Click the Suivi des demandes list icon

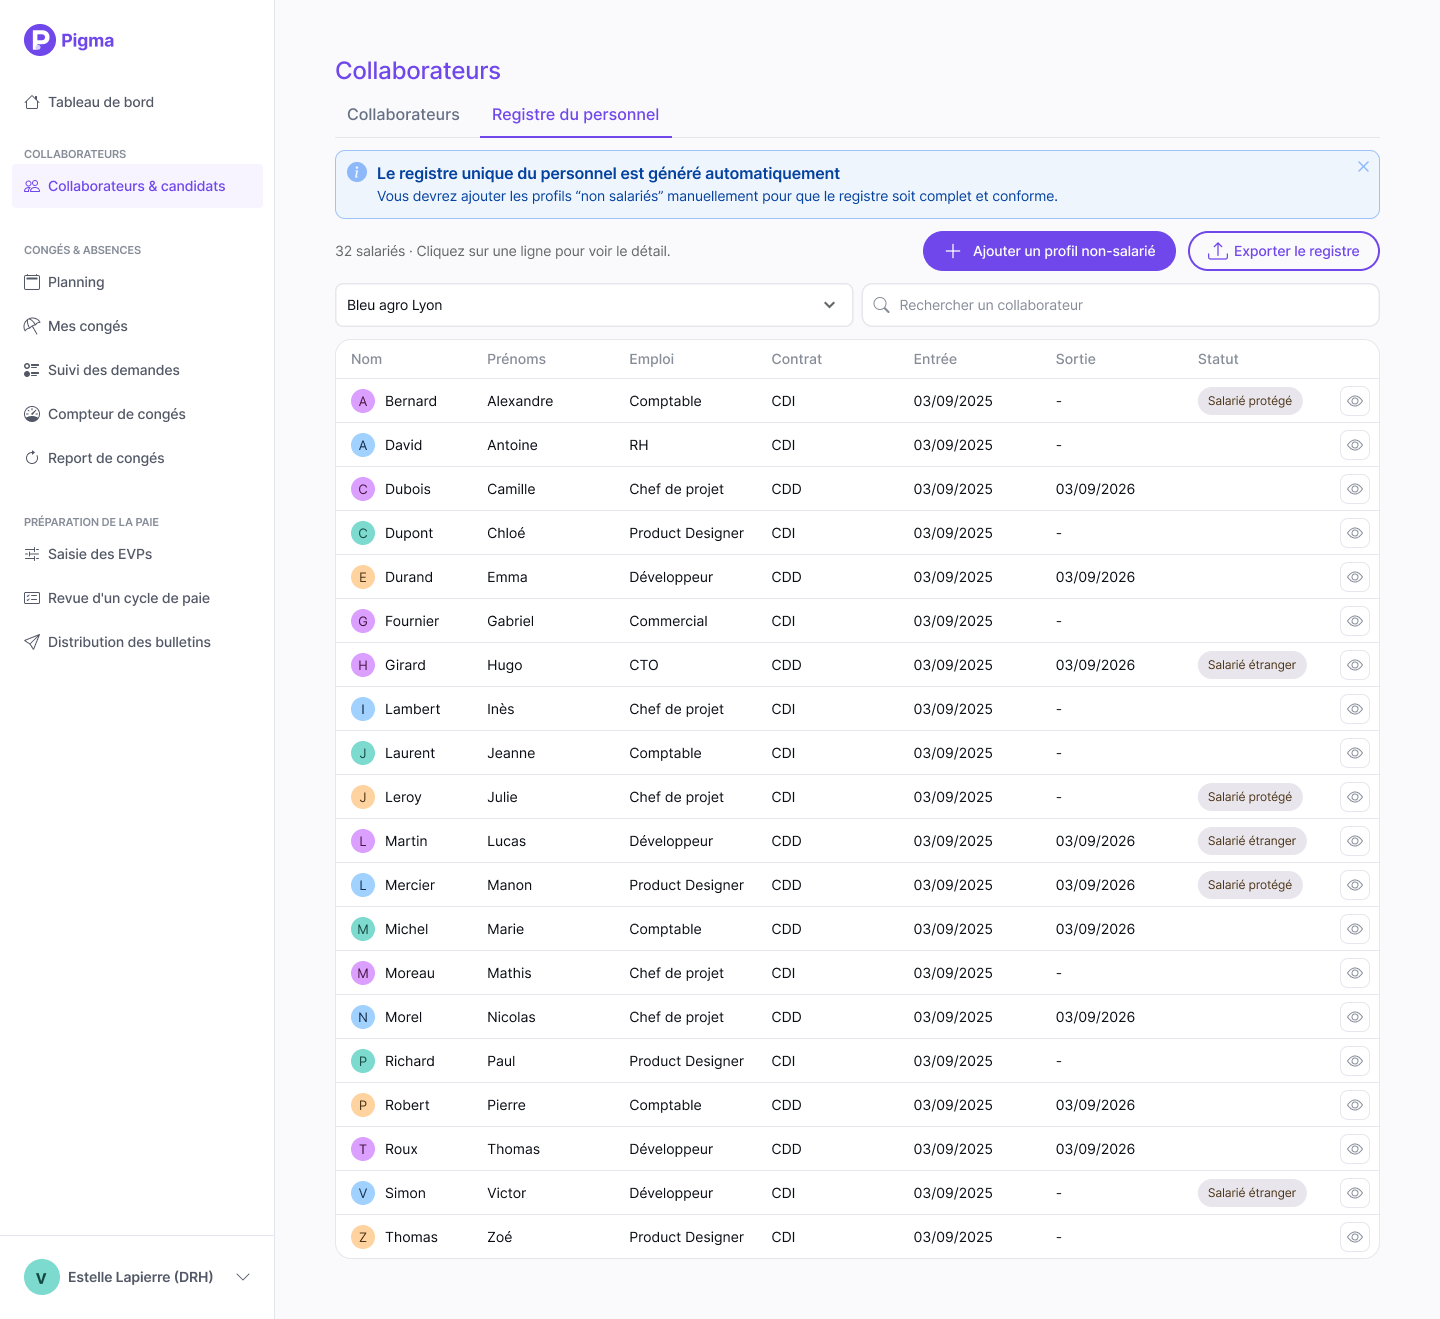click(x=32, y=370)
